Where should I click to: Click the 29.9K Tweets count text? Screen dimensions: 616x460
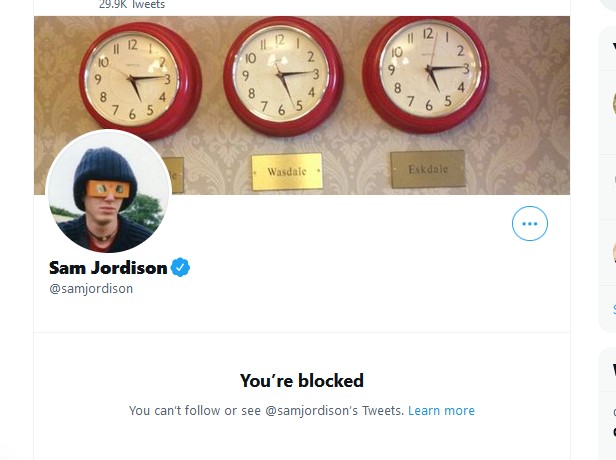click(132, 4)
